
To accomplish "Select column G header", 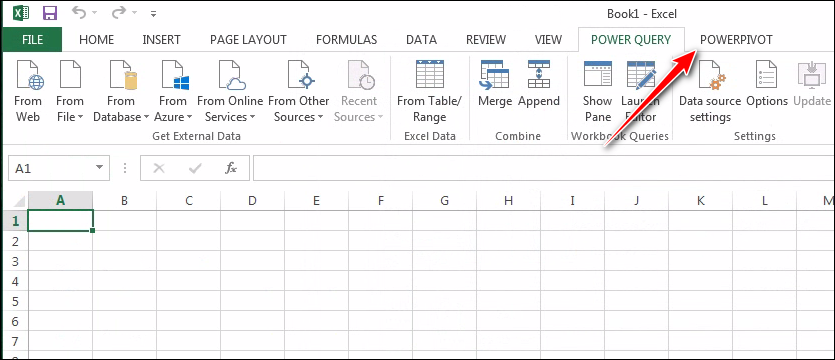I will pos(445,201).
